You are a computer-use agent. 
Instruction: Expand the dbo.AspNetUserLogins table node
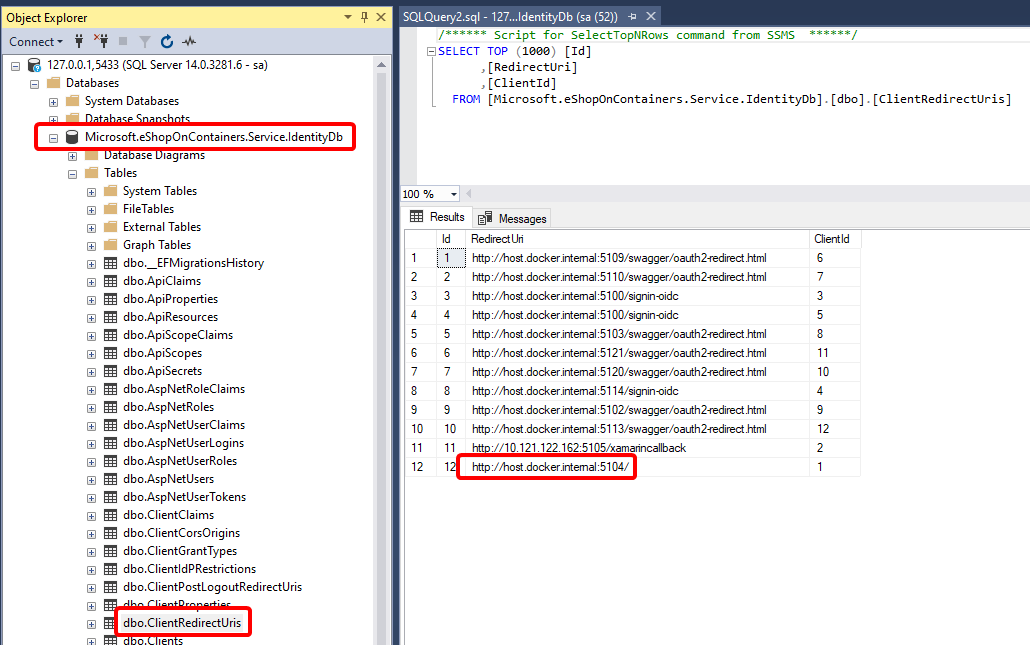91,445
